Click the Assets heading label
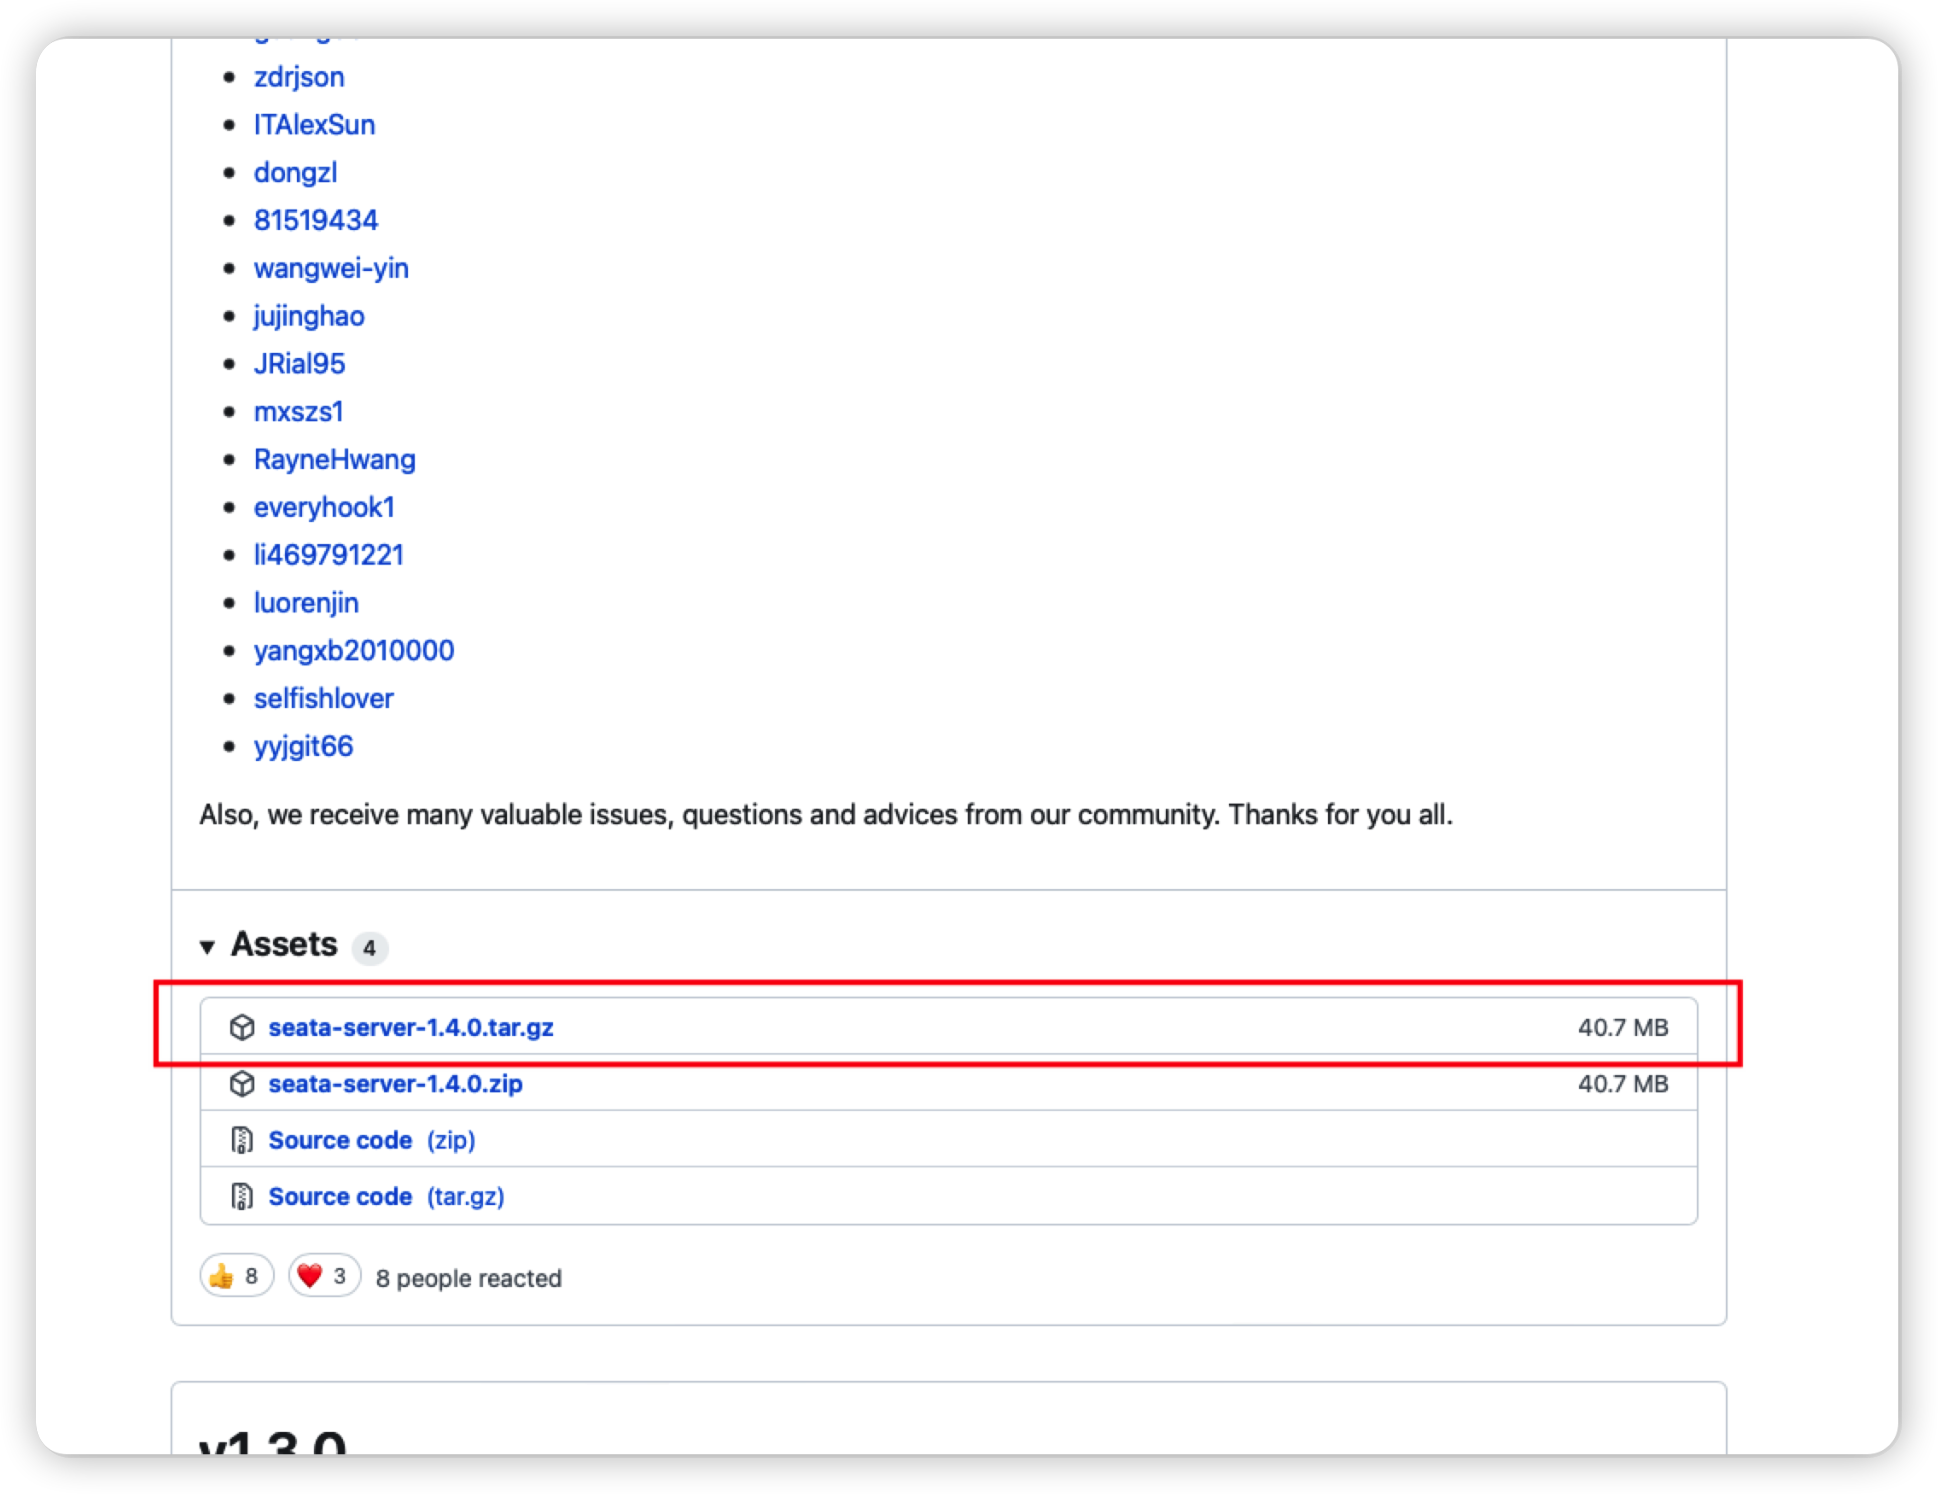This screenshot has width=1938, height=1494. pyautogui.click(x=284, y=944)
